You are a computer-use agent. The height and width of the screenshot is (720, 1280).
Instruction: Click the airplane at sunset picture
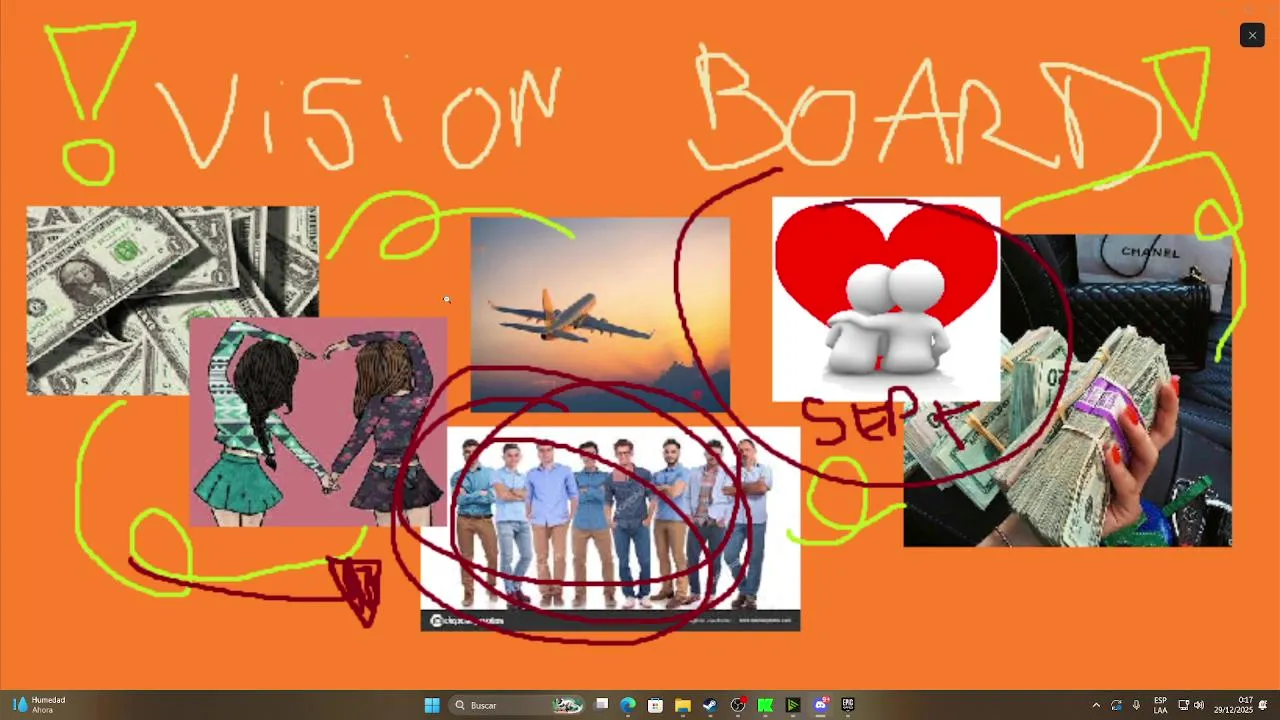pyautogui.click(x=600, y=315)
